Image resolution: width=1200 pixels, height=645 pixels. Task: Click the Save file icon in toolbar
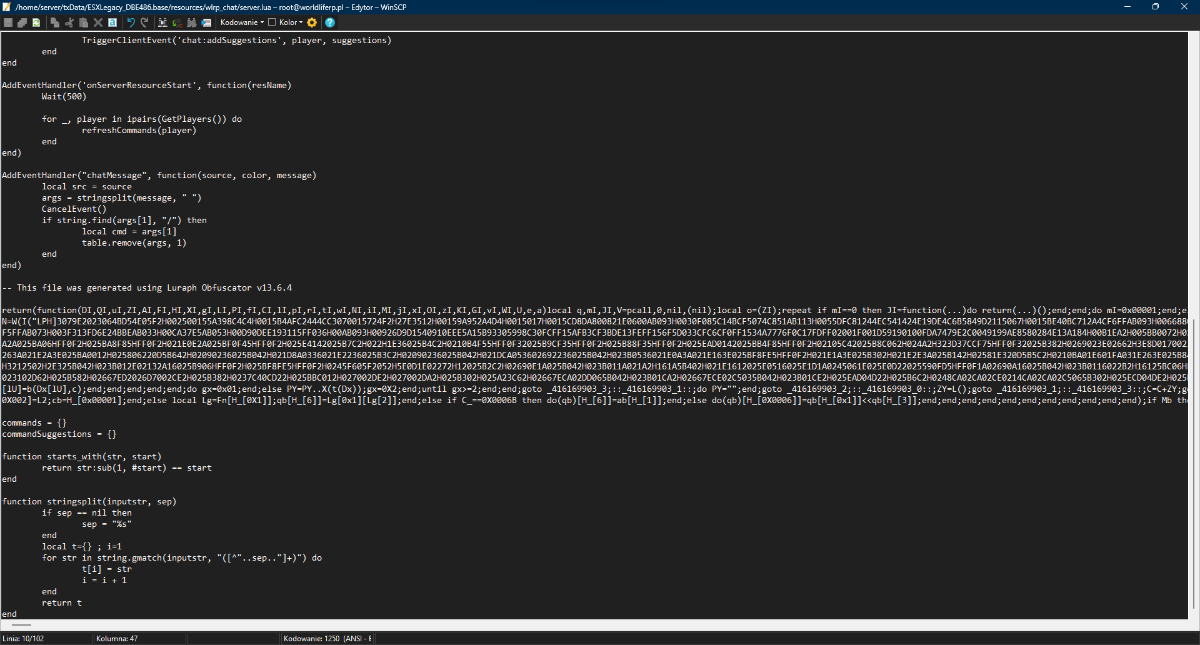(x=8, y=22)
